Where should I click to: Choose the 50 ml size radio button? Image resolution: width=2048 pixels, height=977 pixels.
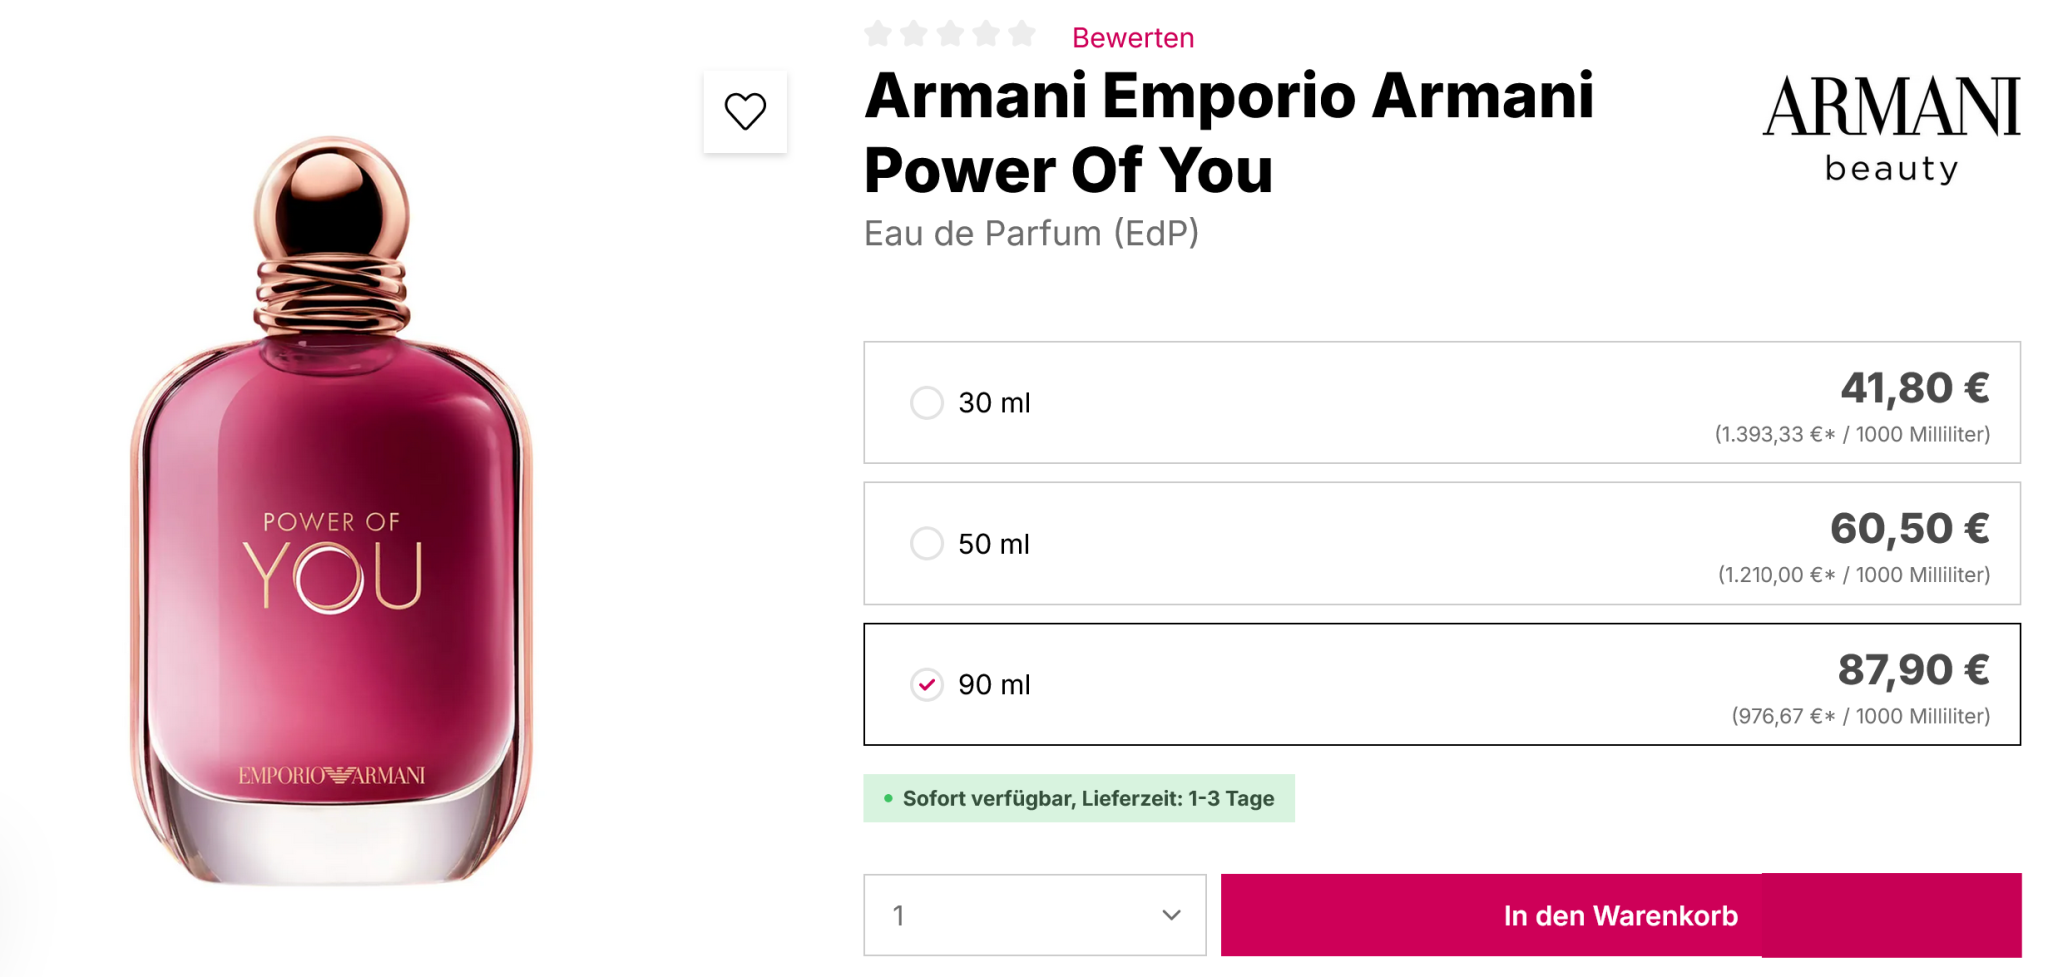927,544
